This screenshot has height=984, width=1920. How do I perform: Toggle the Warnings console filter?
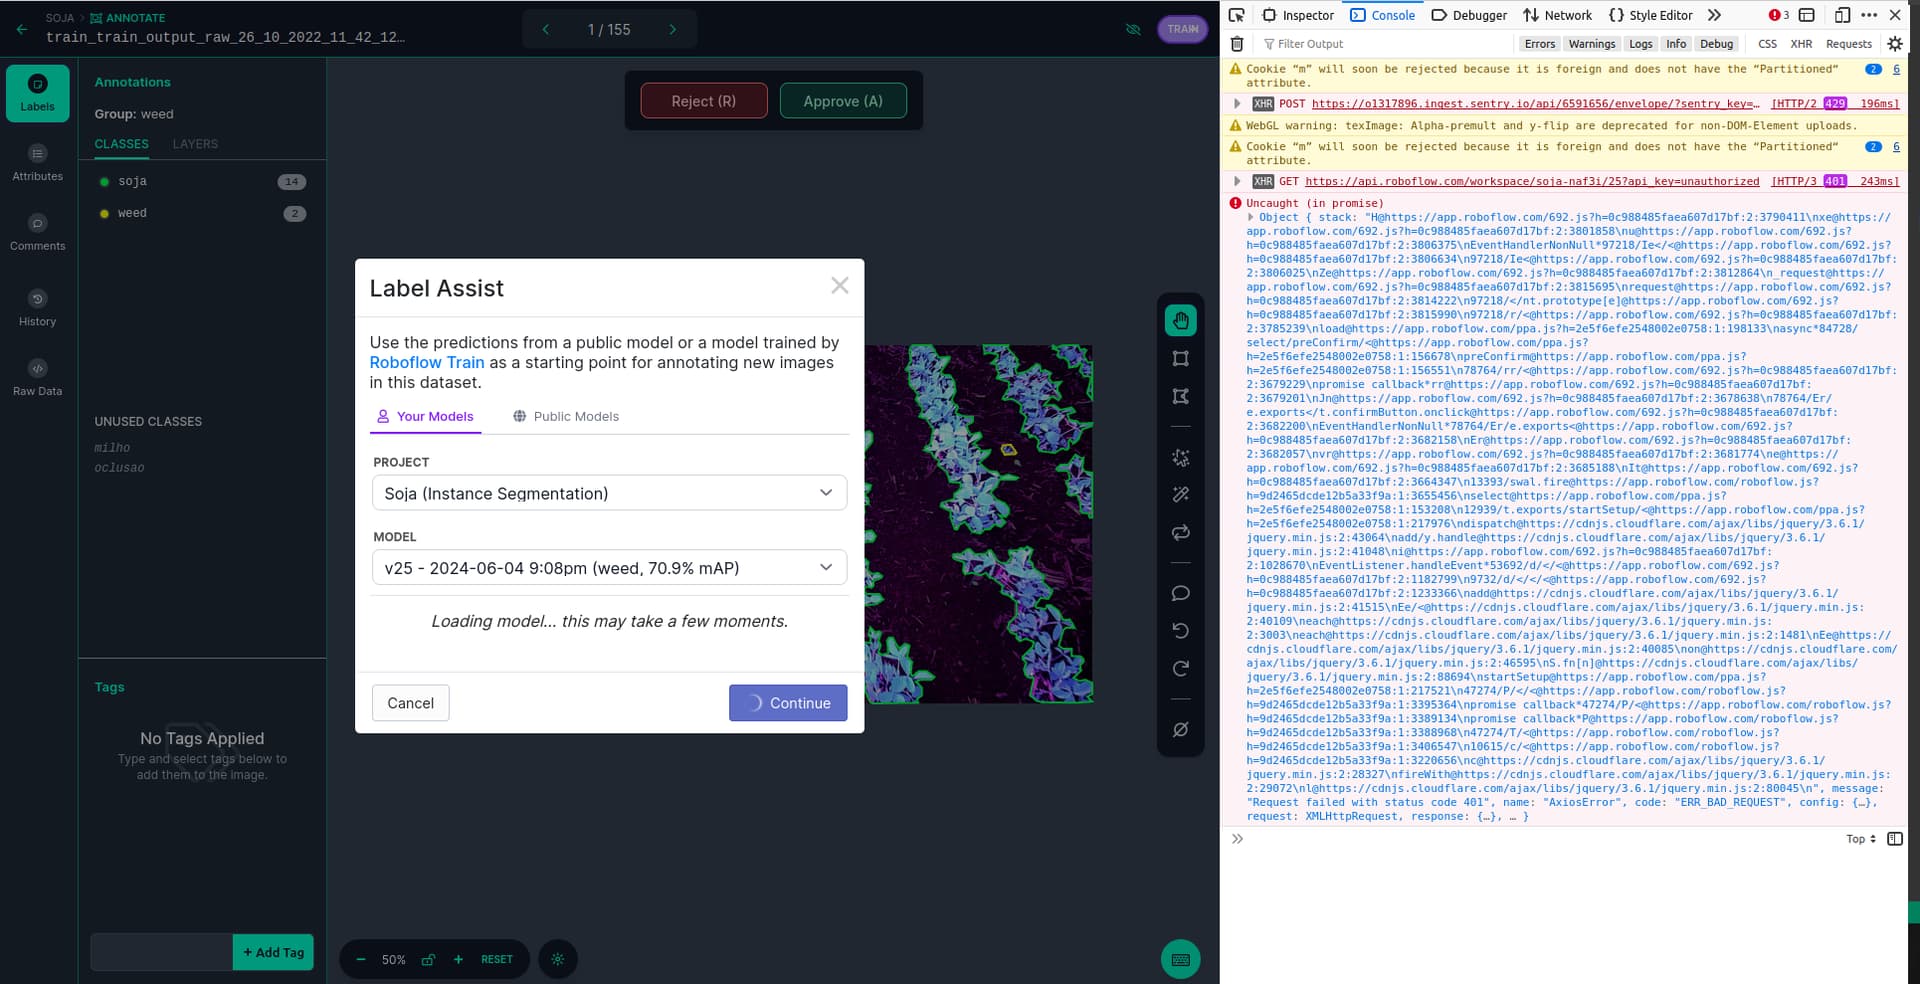pyautogui.click(x=1592, y=44)
